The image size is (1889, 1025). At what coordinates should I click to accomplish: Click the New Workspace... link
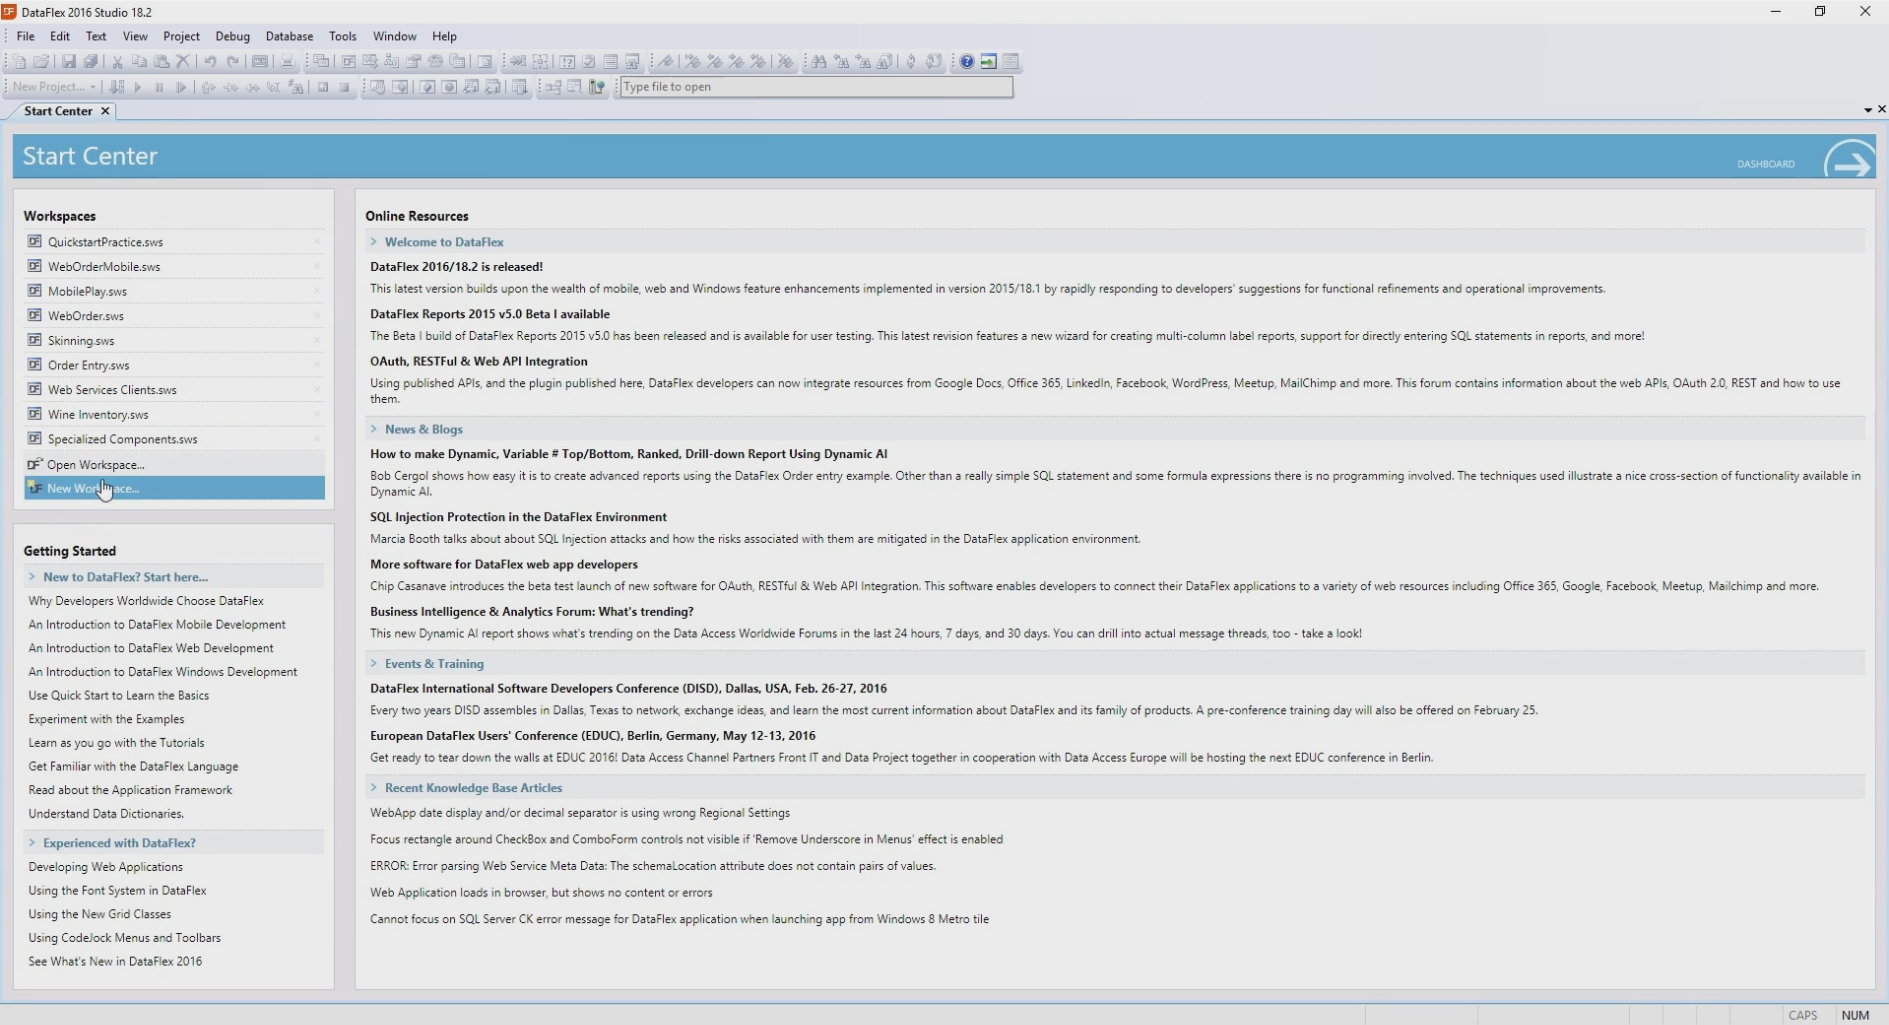coord(93,488)
